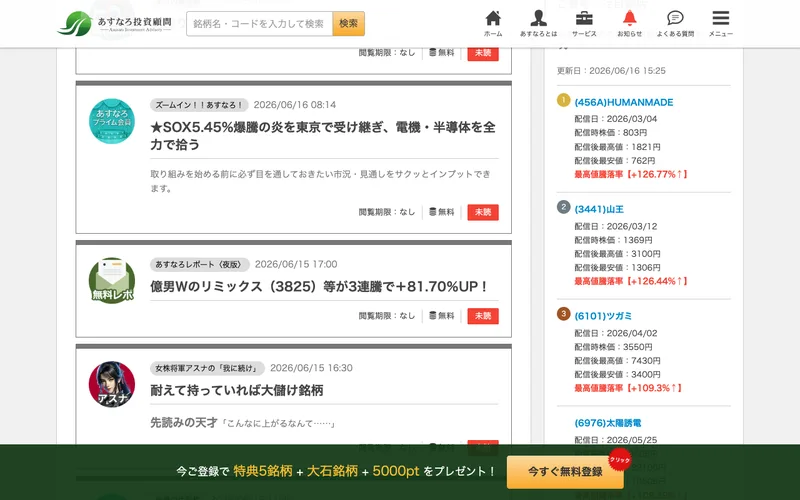
Task: Click the gold rank 1 badge
Action: click(563, 100)
